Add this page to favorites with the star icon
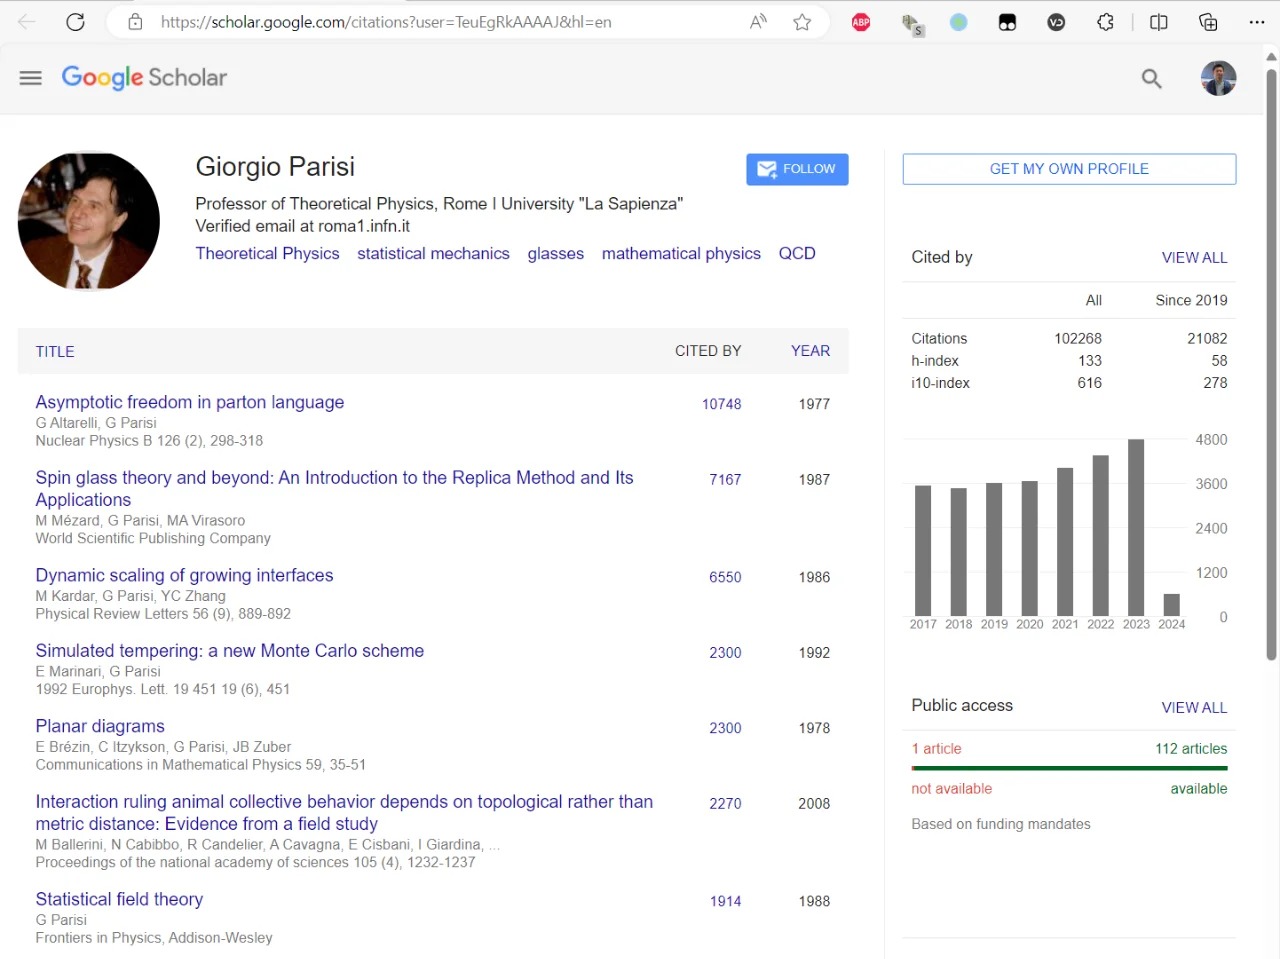Viewport: 1280px width, 959px height. point(802,22)
